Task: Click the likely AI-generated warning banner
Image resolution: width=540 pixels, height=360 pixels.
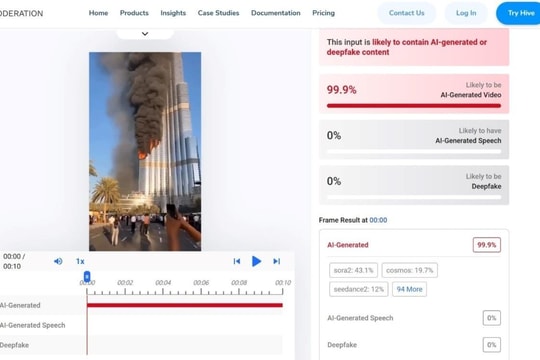Action: (414, 47)
